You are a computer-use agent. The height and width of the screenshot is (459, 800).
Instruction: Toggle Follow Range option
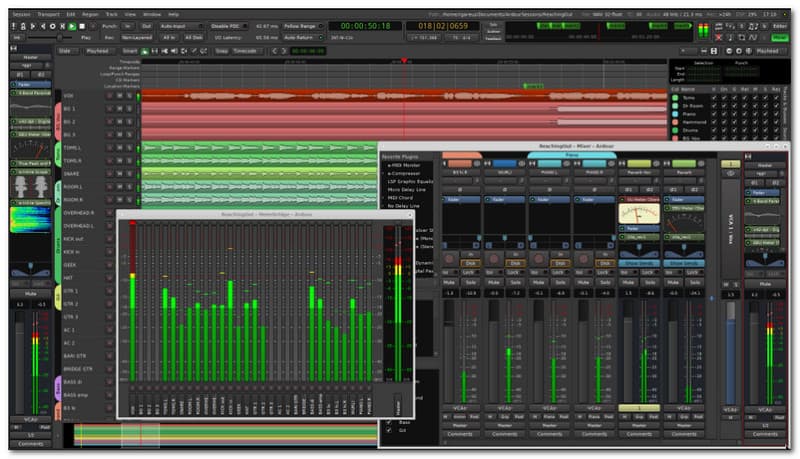tap(303, 26)
